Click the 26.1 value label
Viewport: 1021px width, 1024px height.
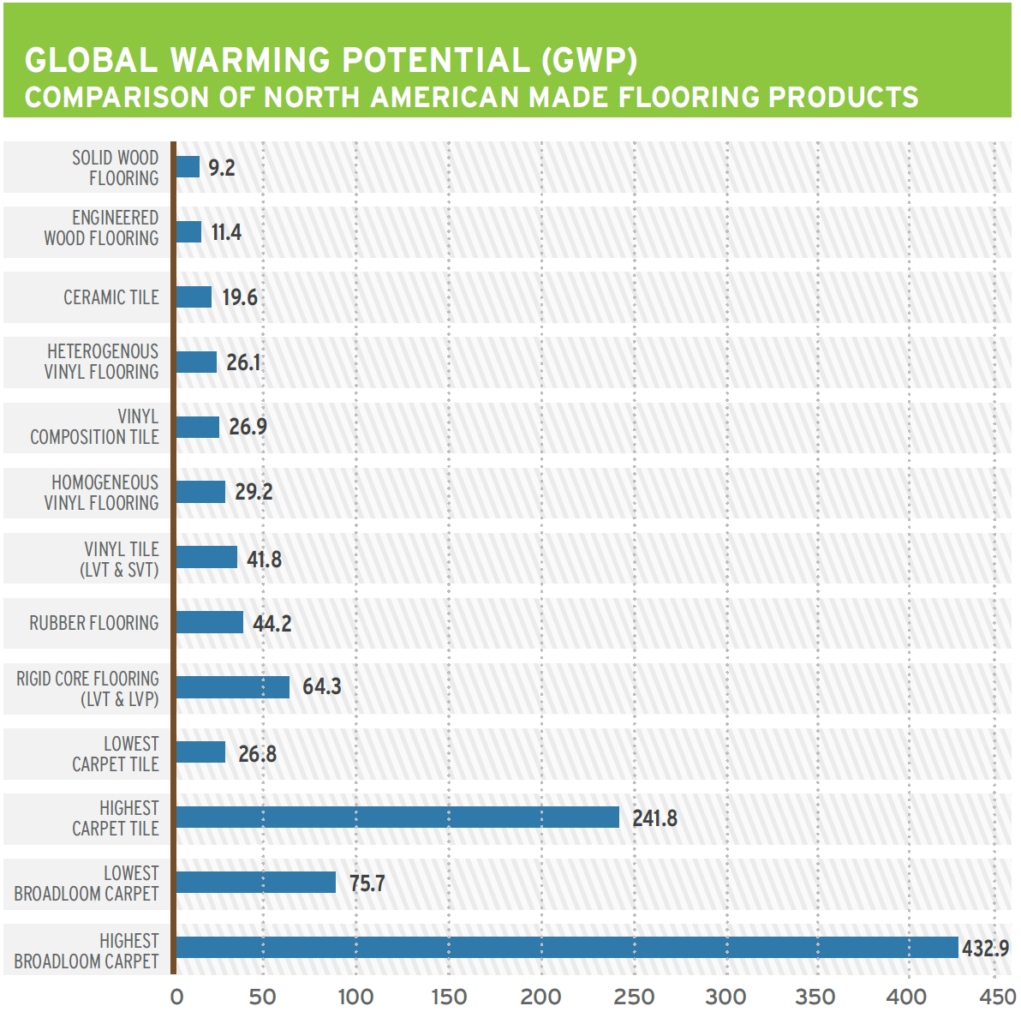click(x=244, y=362)
